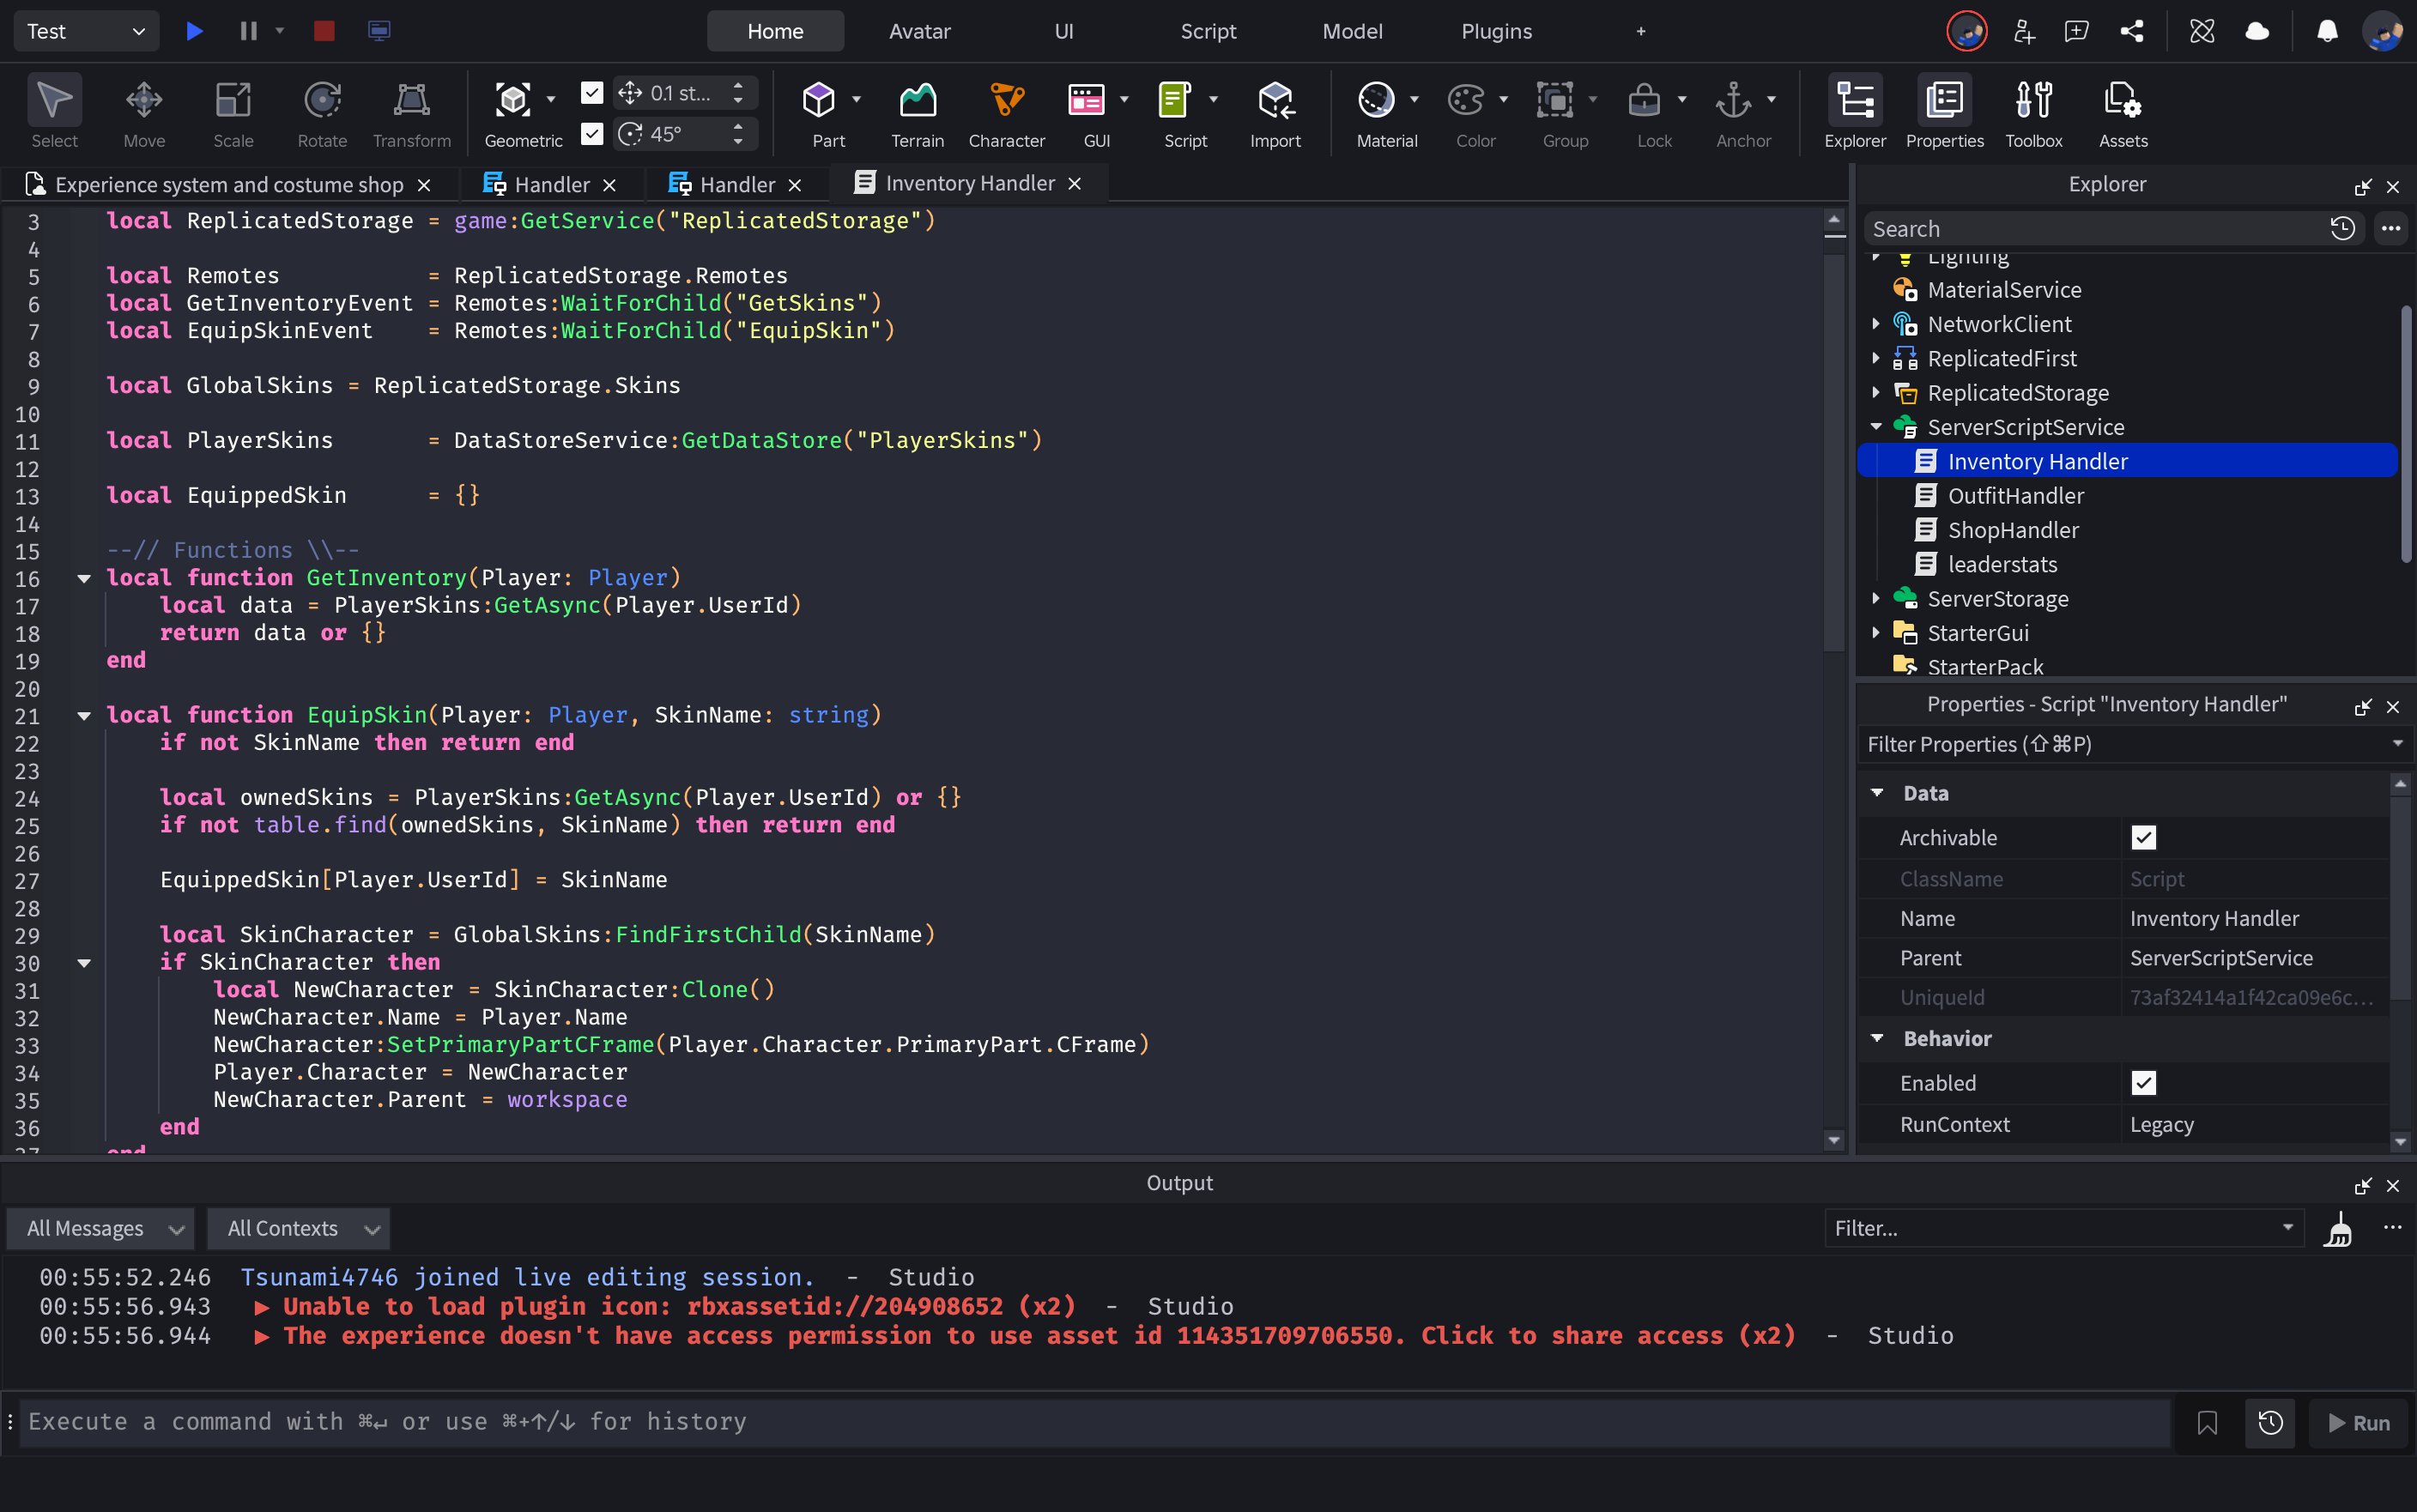Image resolution: width=2417 pixels, height=1512 pixels.
Task: Toggle the Properties panel
Action: tap(1944, 111)
